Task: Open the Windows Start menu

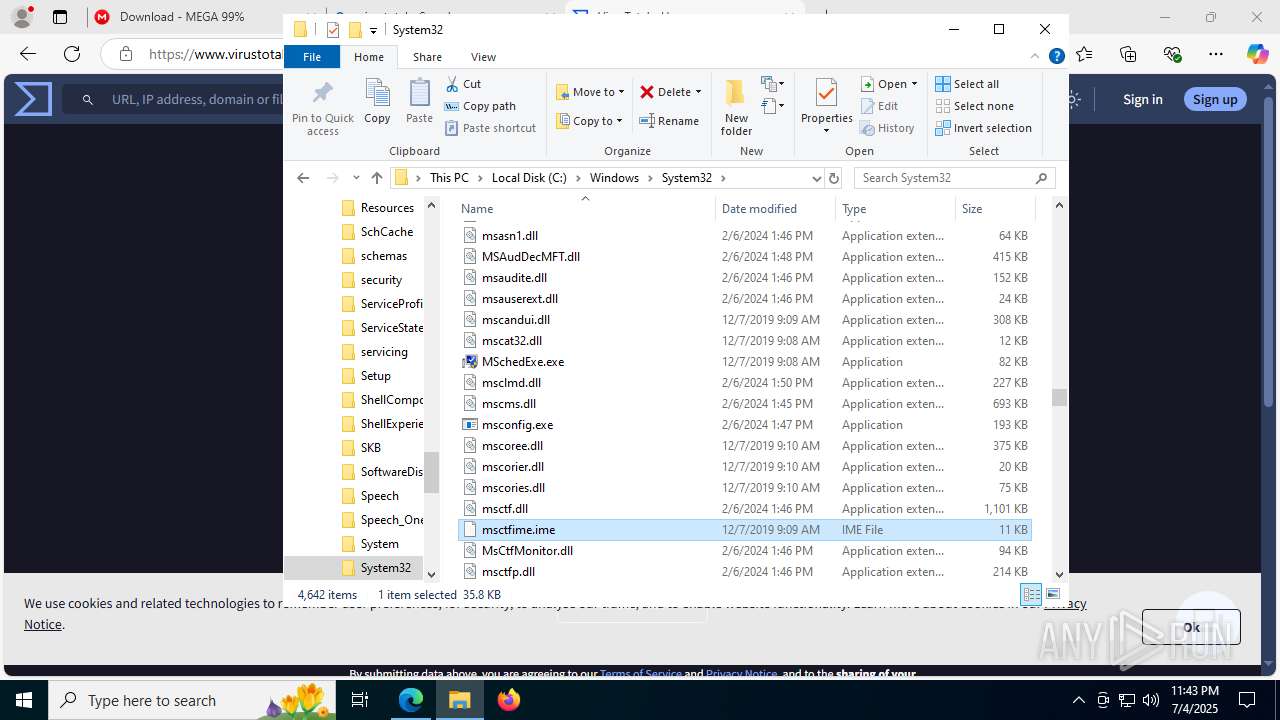Action: (x=23, y=700)
